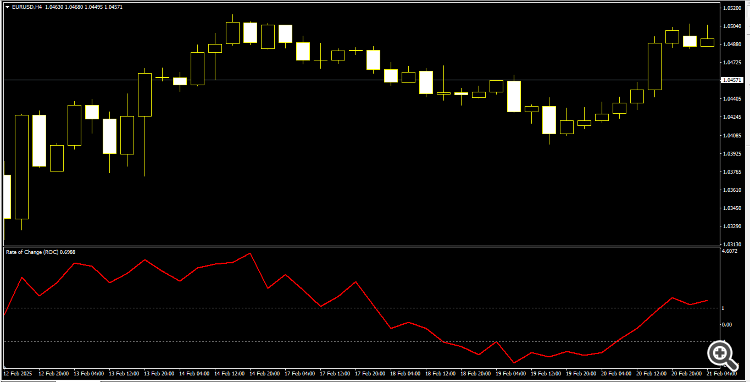Click the Rate of Change (ROC) indicator label
The height and width of the screenshot is (382, 750).
[32, 251]
